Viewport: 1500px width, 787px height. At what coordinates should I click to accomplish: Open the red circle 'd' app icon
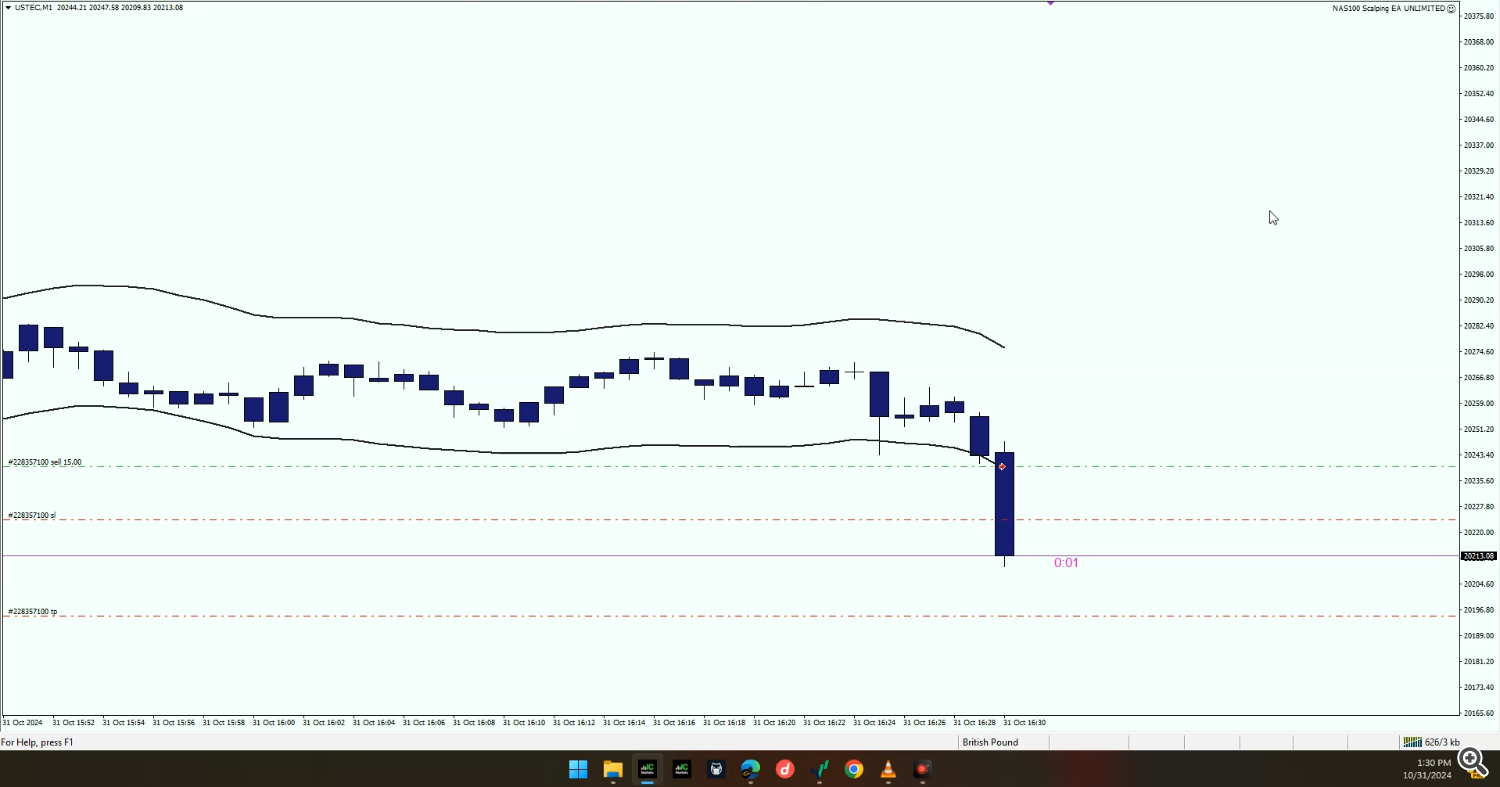785,769
